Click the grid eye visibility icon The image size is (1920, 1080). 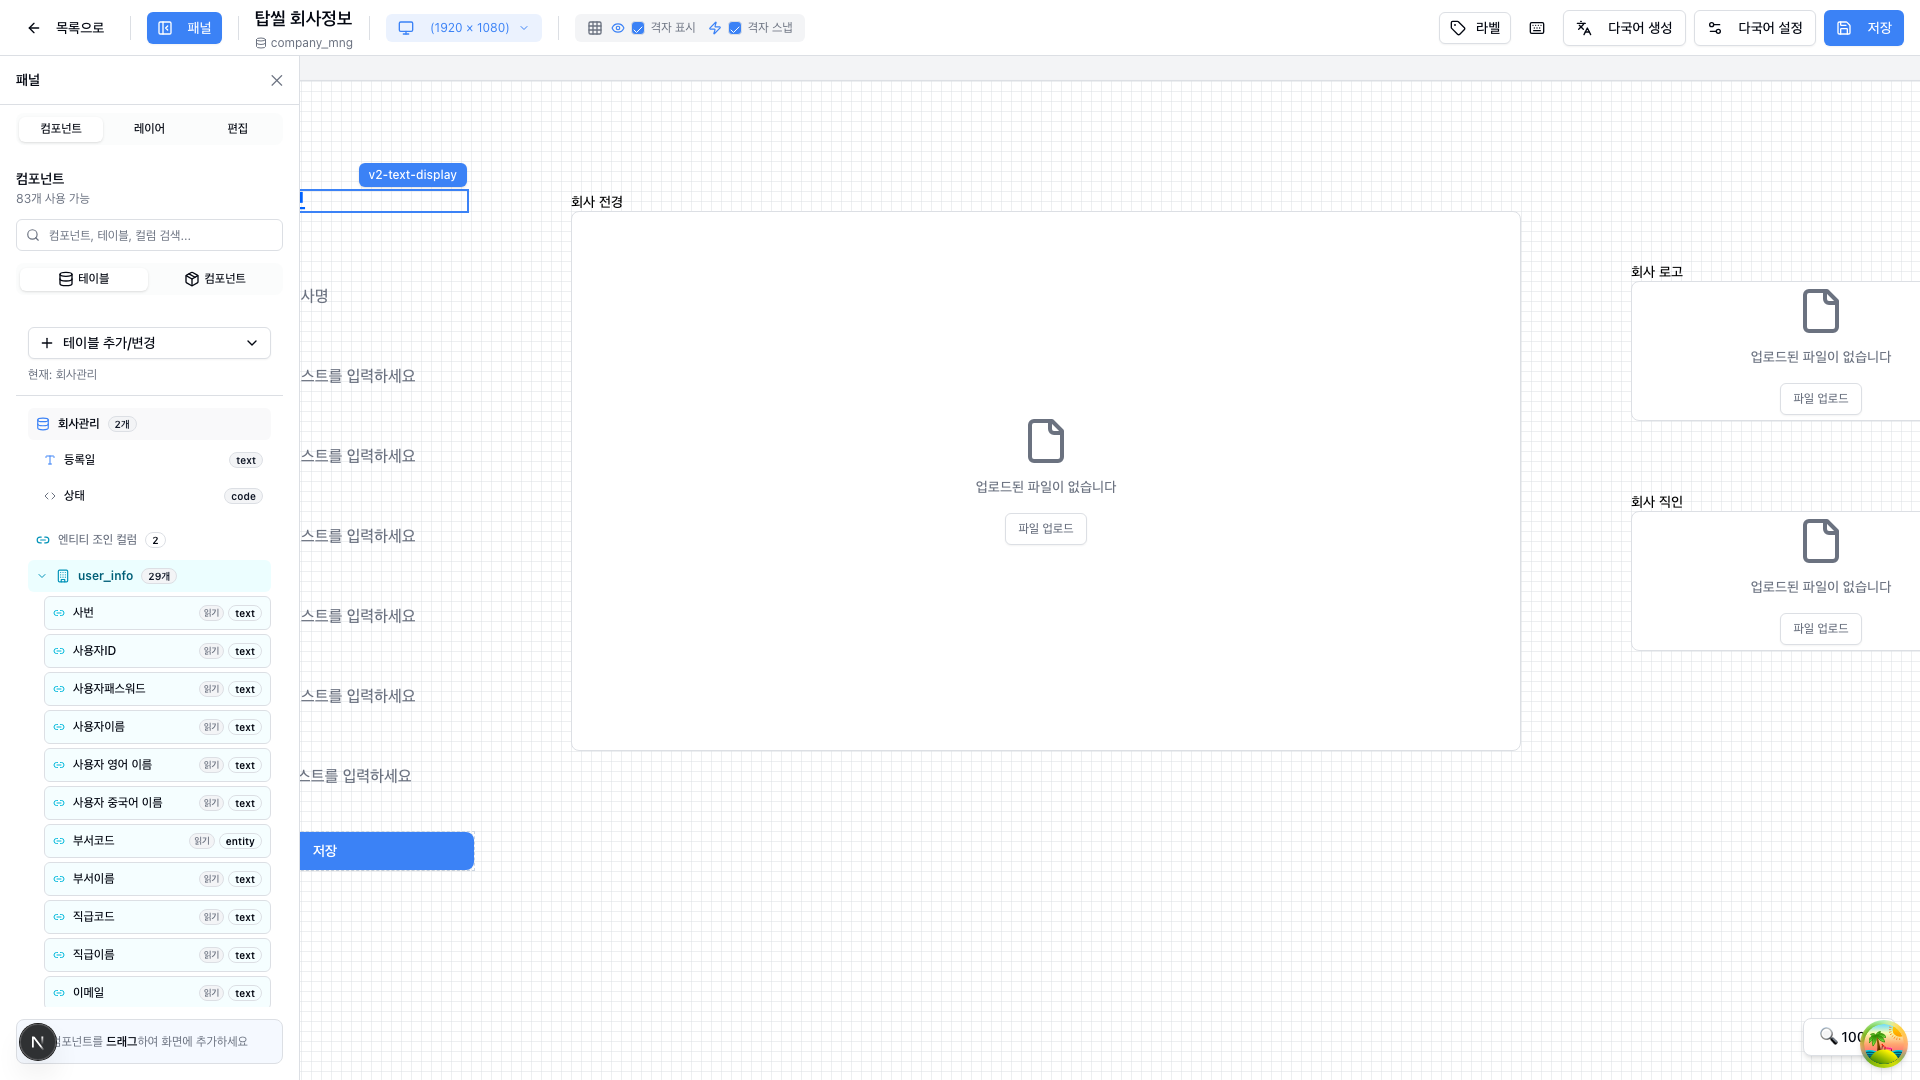pos(618,28)
